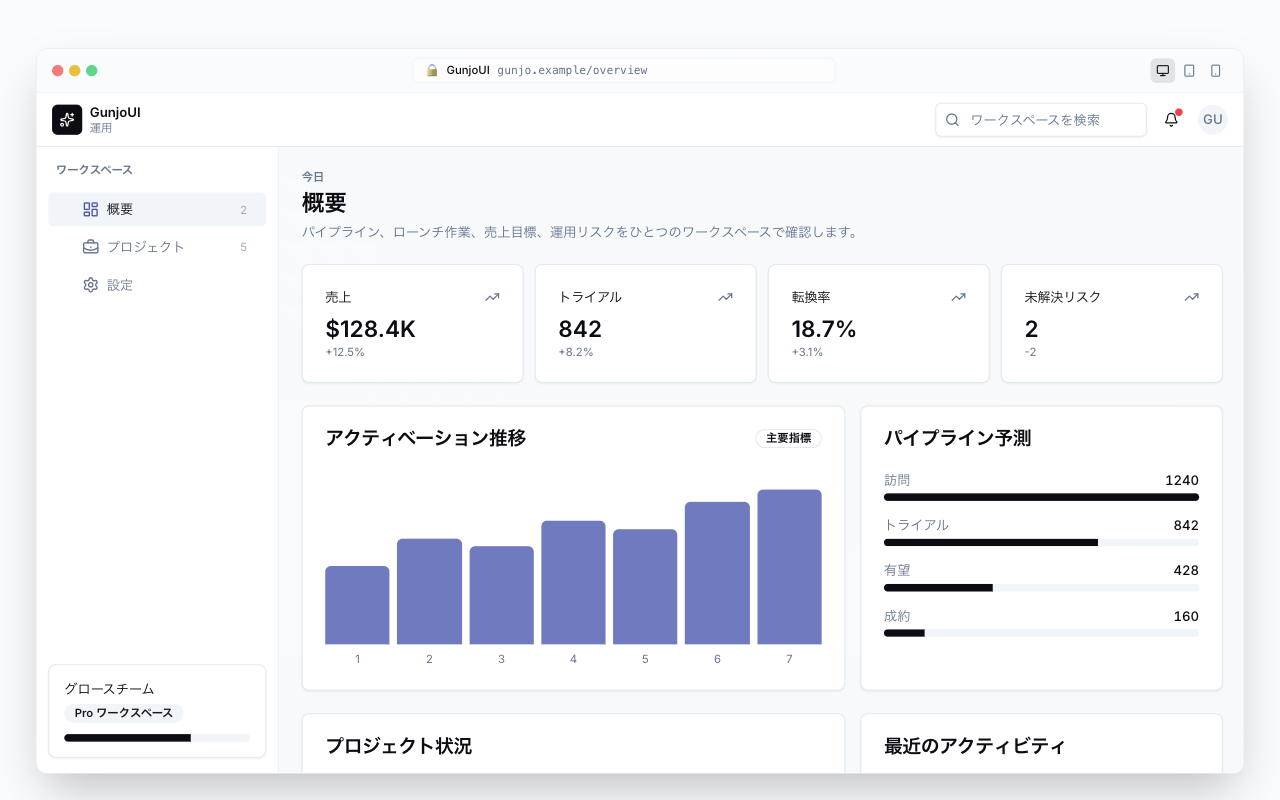
Task: Open 設定 in the sidebar
Action: [x=157, y=285]
